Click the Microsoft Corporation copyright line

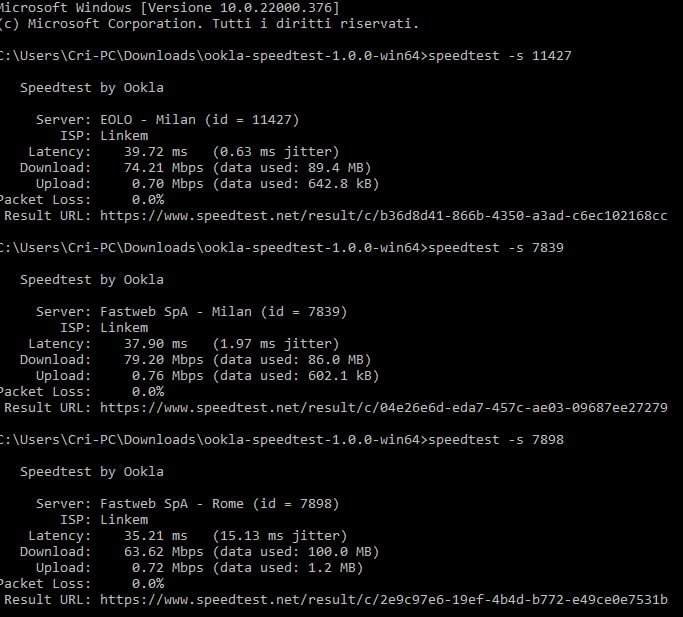208,23
